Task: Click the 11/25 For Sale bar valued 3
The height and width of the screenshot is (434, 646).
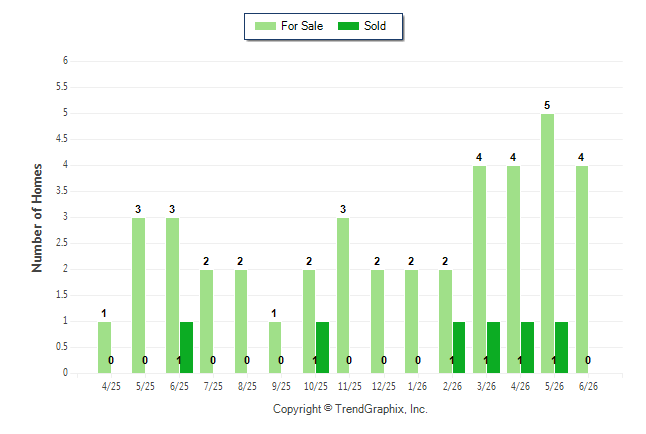Action: 343,296
